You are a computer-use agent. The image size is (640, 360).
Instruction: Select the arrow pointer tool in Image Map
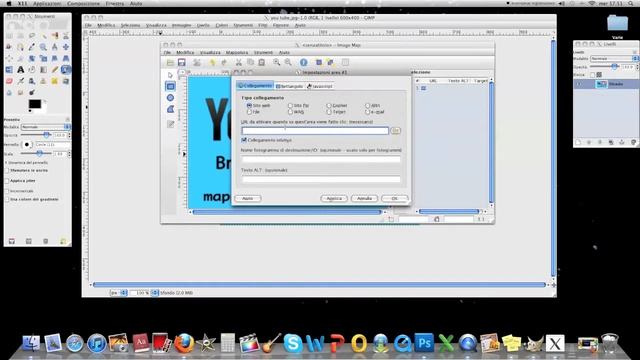(170, 75)
